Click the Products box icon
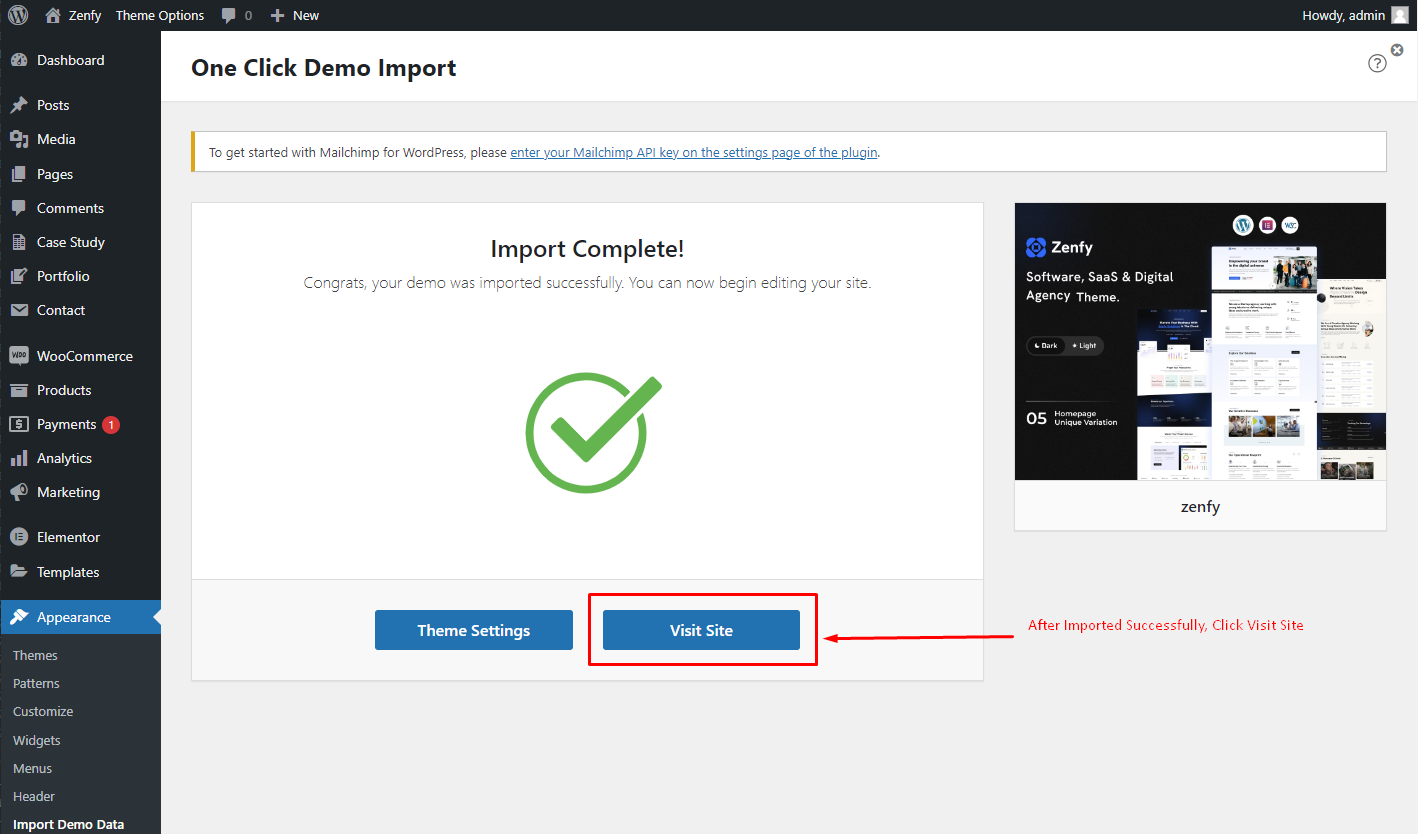The image size is (1418, 834). click(x=19, y=390)
